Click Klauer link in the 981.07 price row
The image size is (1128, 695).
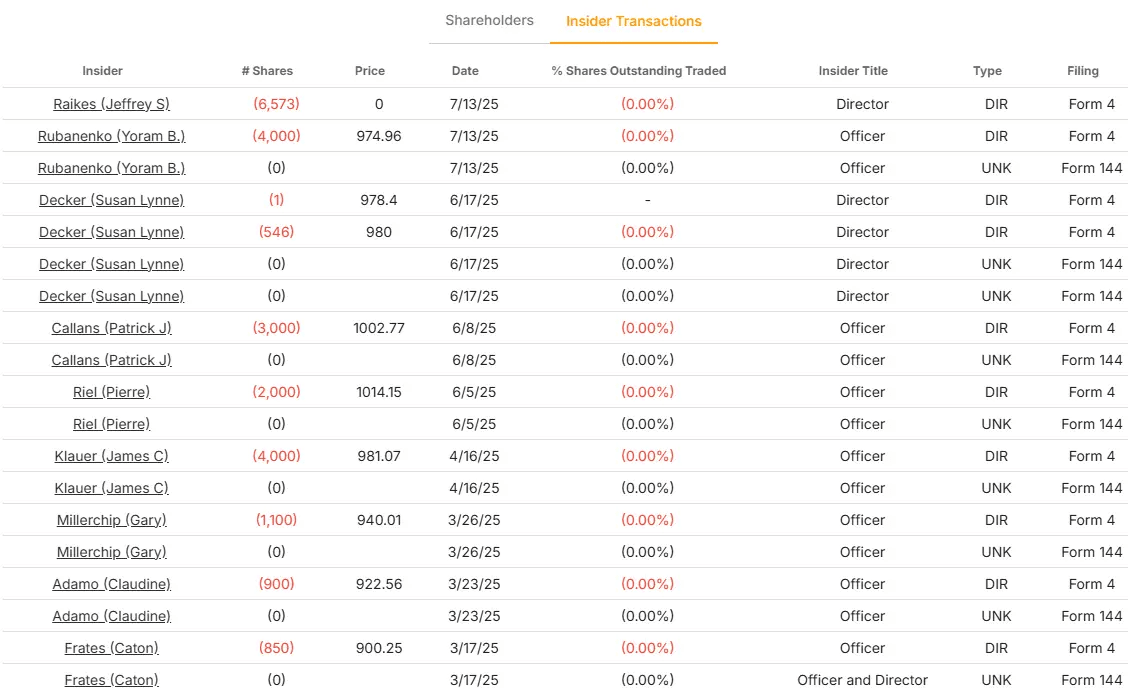pyautogui.click(x=111, y=456)
